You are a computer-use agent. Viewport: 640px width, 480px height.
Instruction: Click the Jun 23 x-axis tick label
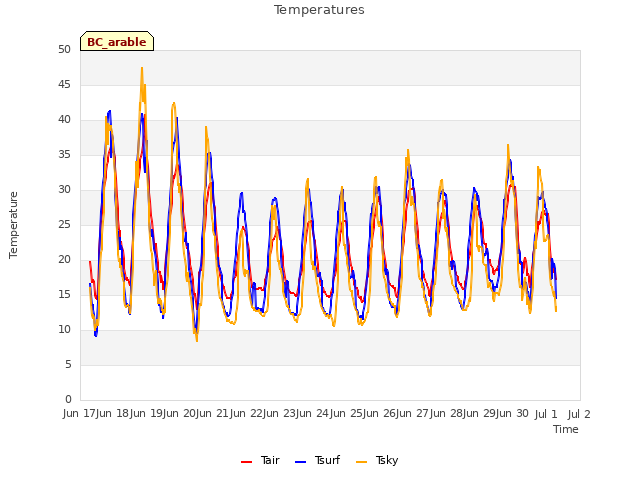click(281, 414)
